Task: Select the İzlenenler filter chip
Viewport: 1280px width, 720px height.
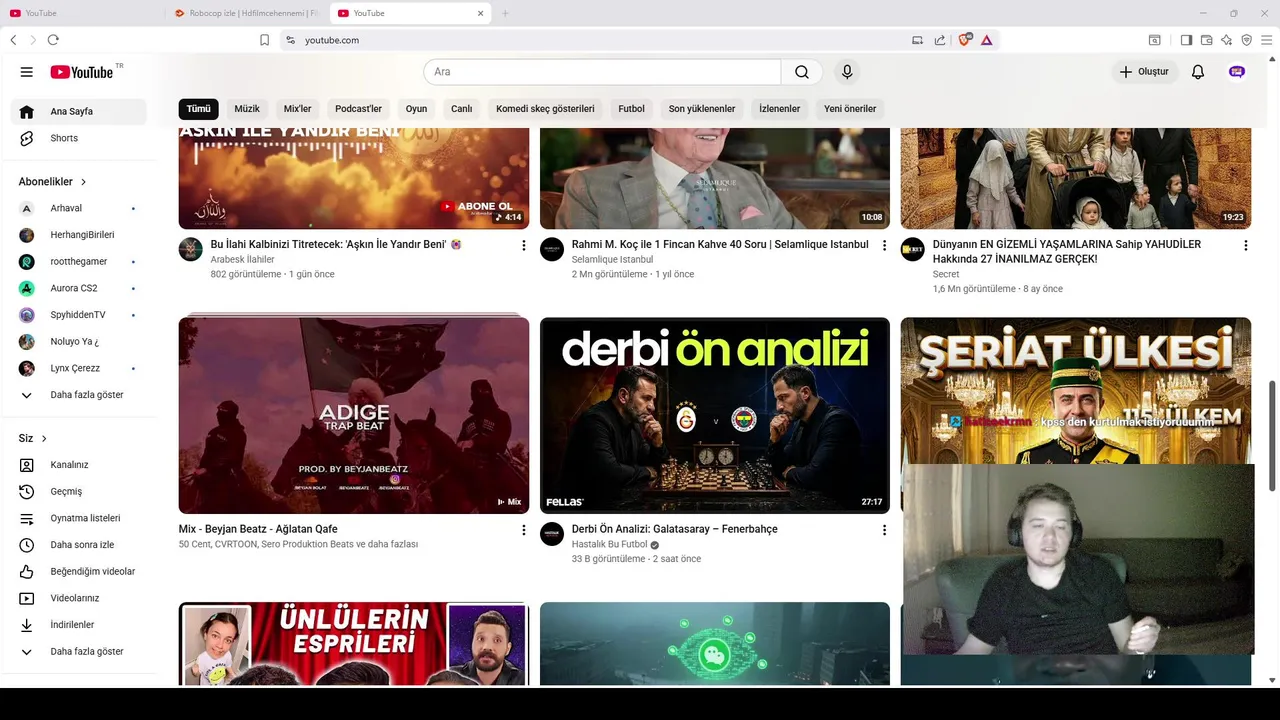Action: pos(780,109)
